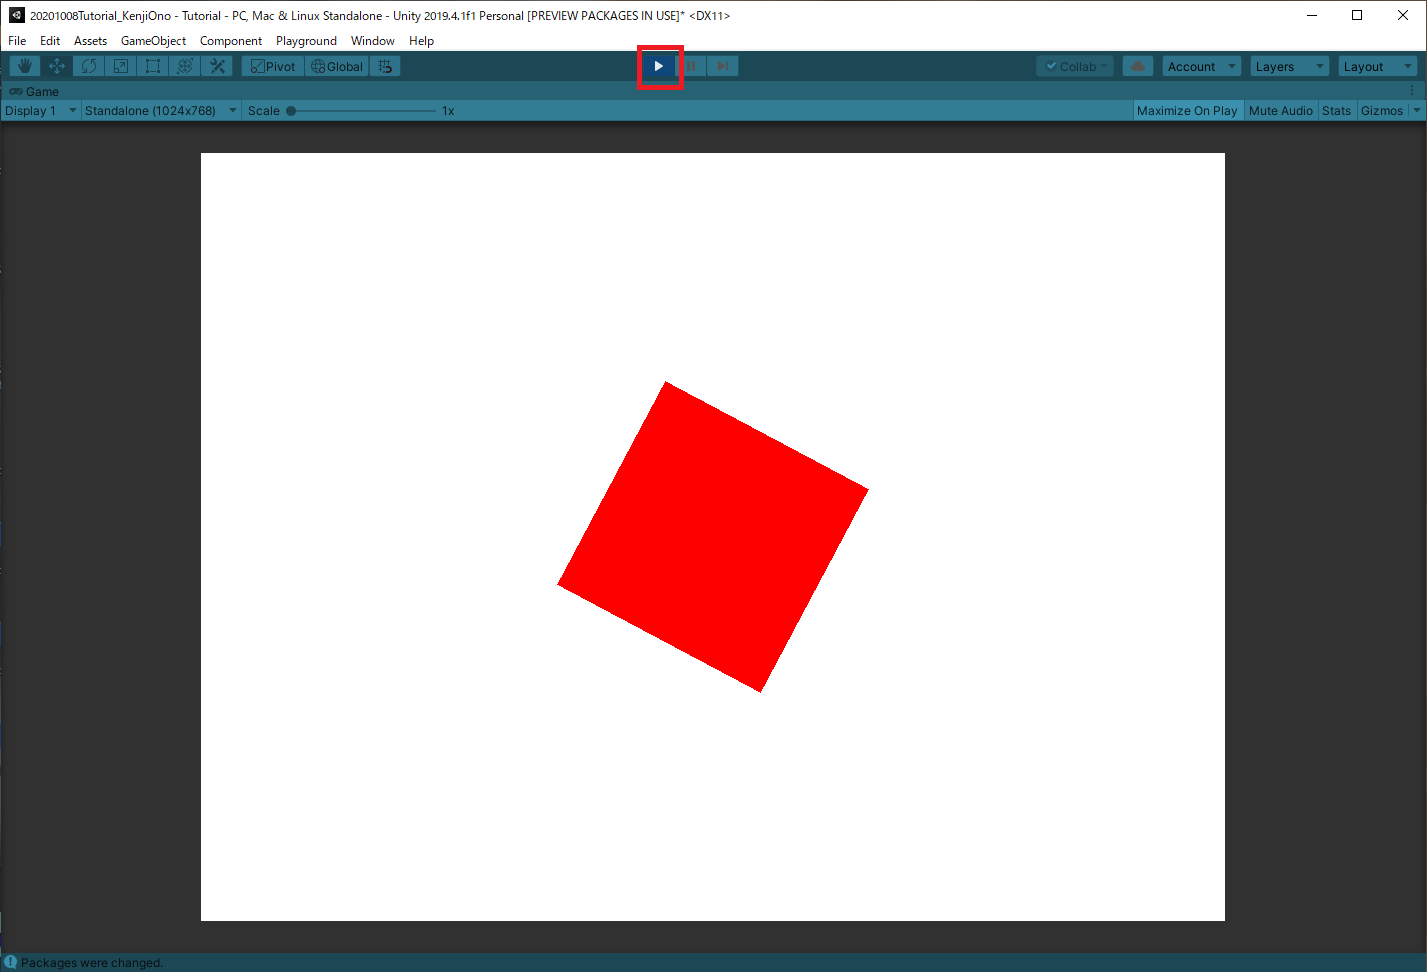Expand the Gizmos dropdown arrow
The image size is (1427, 972).
pos(1416,111)
